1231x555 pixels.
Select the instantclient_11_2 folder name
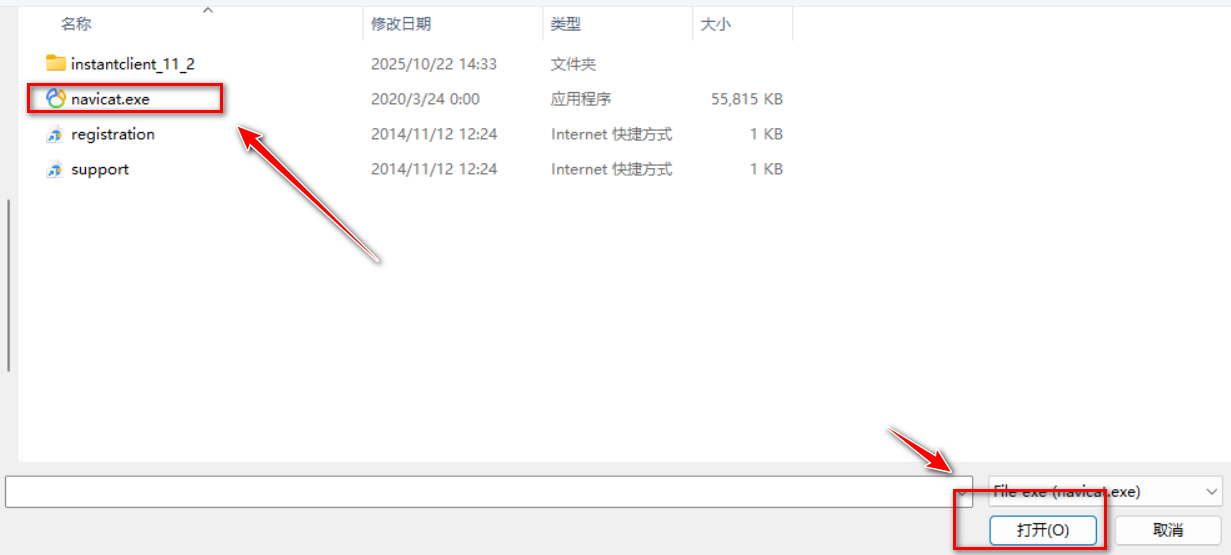(133, 64)
